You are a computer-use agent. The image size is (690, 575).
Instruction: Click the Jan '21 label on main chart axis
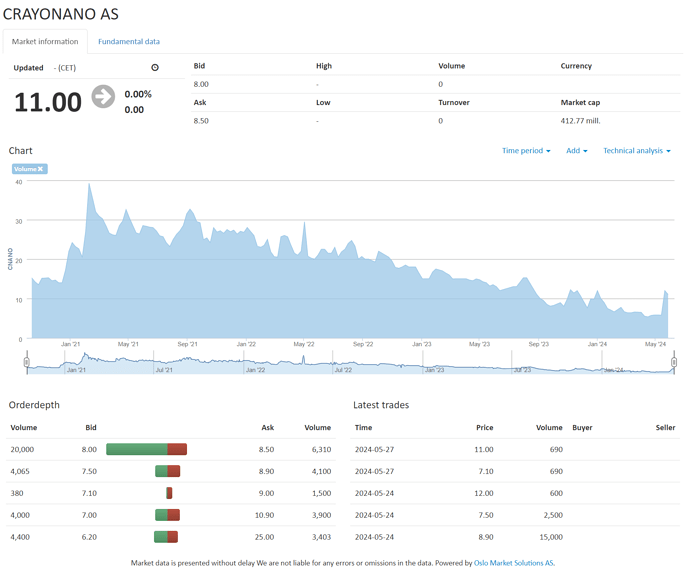70,344
